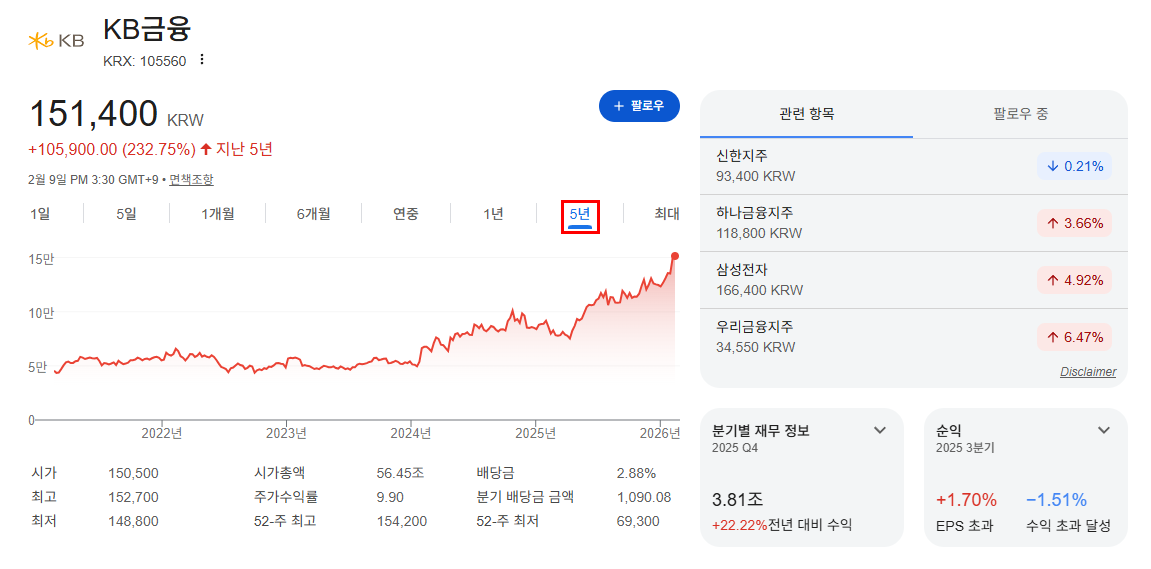Open the 삼성전자 related stock row

pos(913,280)
